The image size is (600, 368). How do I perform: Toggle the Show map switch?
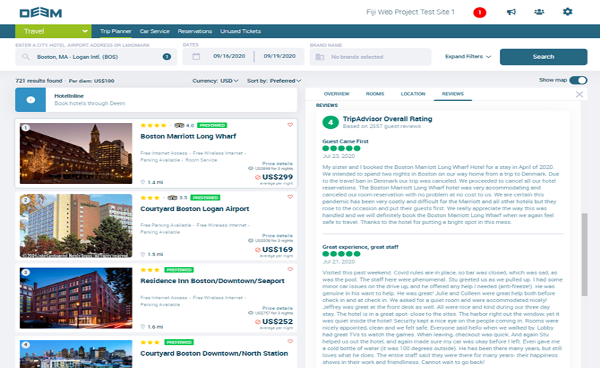(578, 80)
